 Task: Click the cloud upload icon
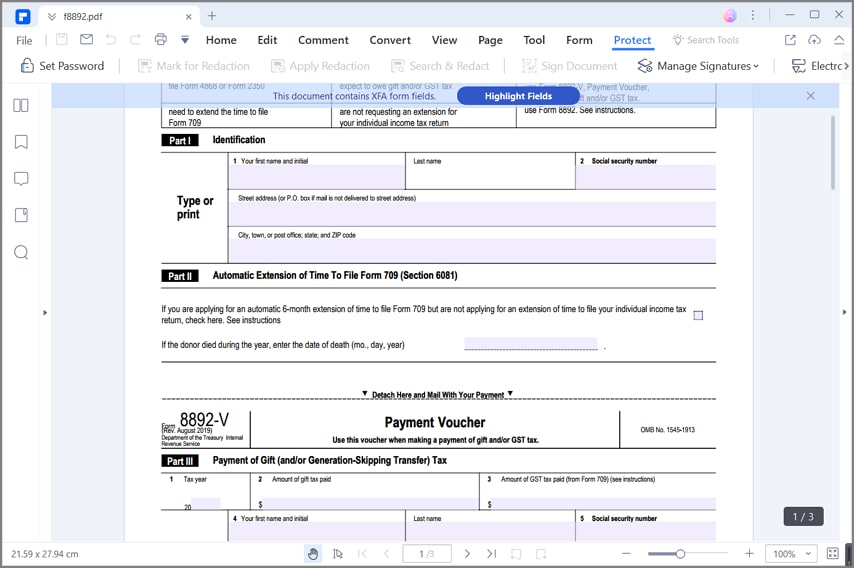pyautogui.click(x=814, y=40)
